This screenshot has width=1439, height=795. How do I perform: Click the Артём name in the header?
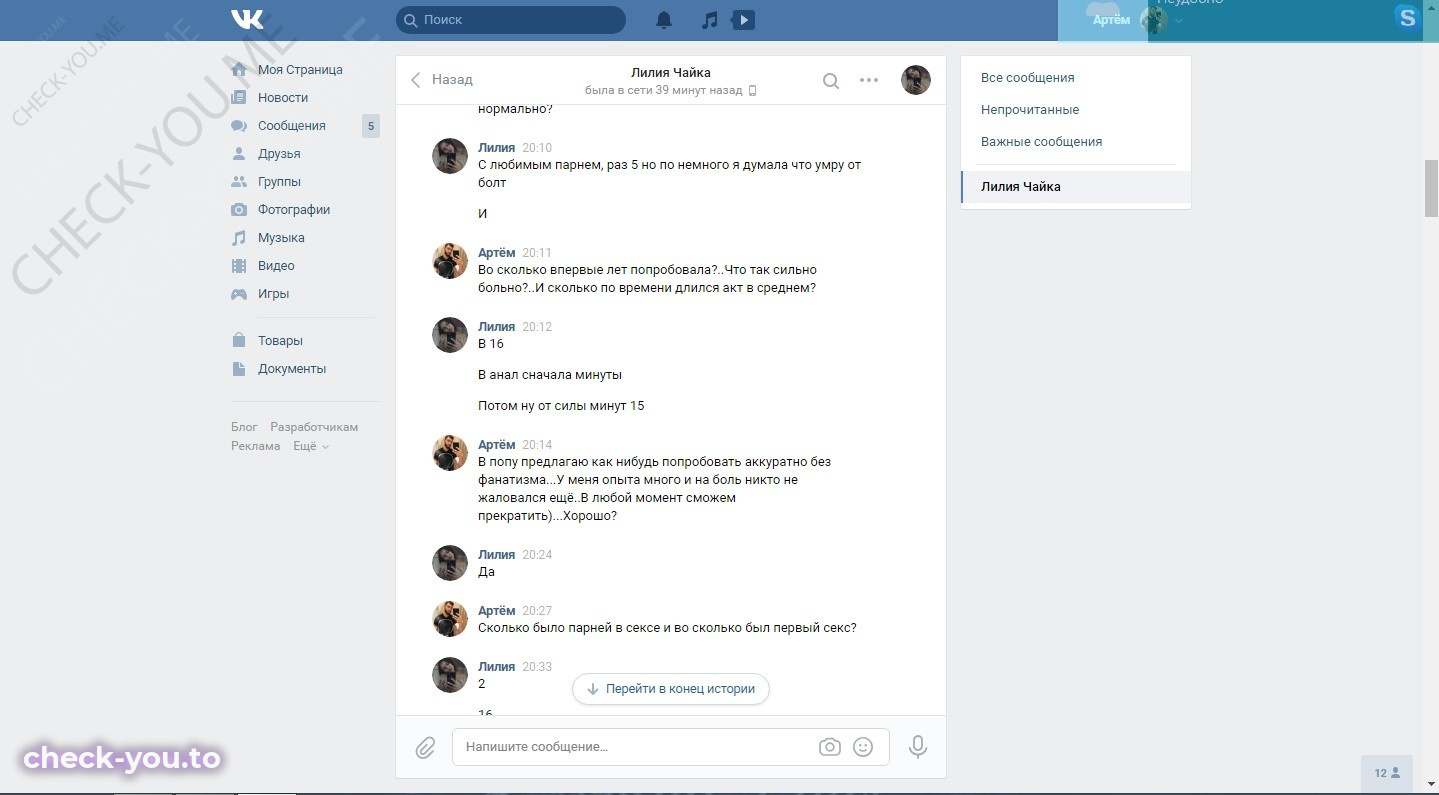[1111, 20]
